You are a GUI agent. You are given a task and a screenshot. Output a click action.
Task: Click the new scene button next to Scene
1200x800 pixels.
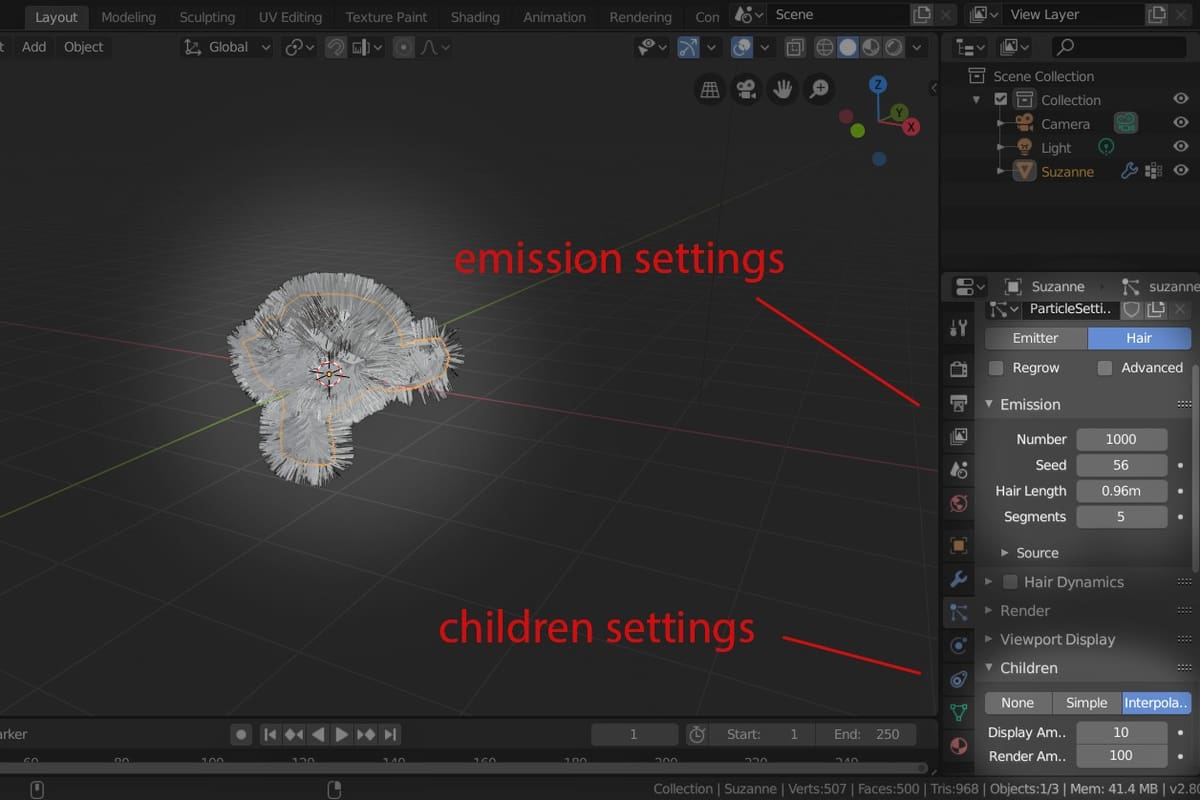click(x=922, y=15)
